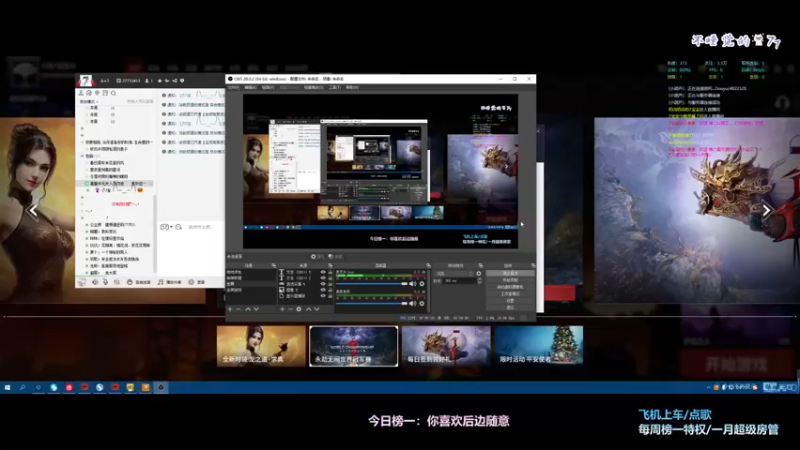Open the 帮助(H) menu in OBS
Screen dimensions: 800x450
pos(352,88)
